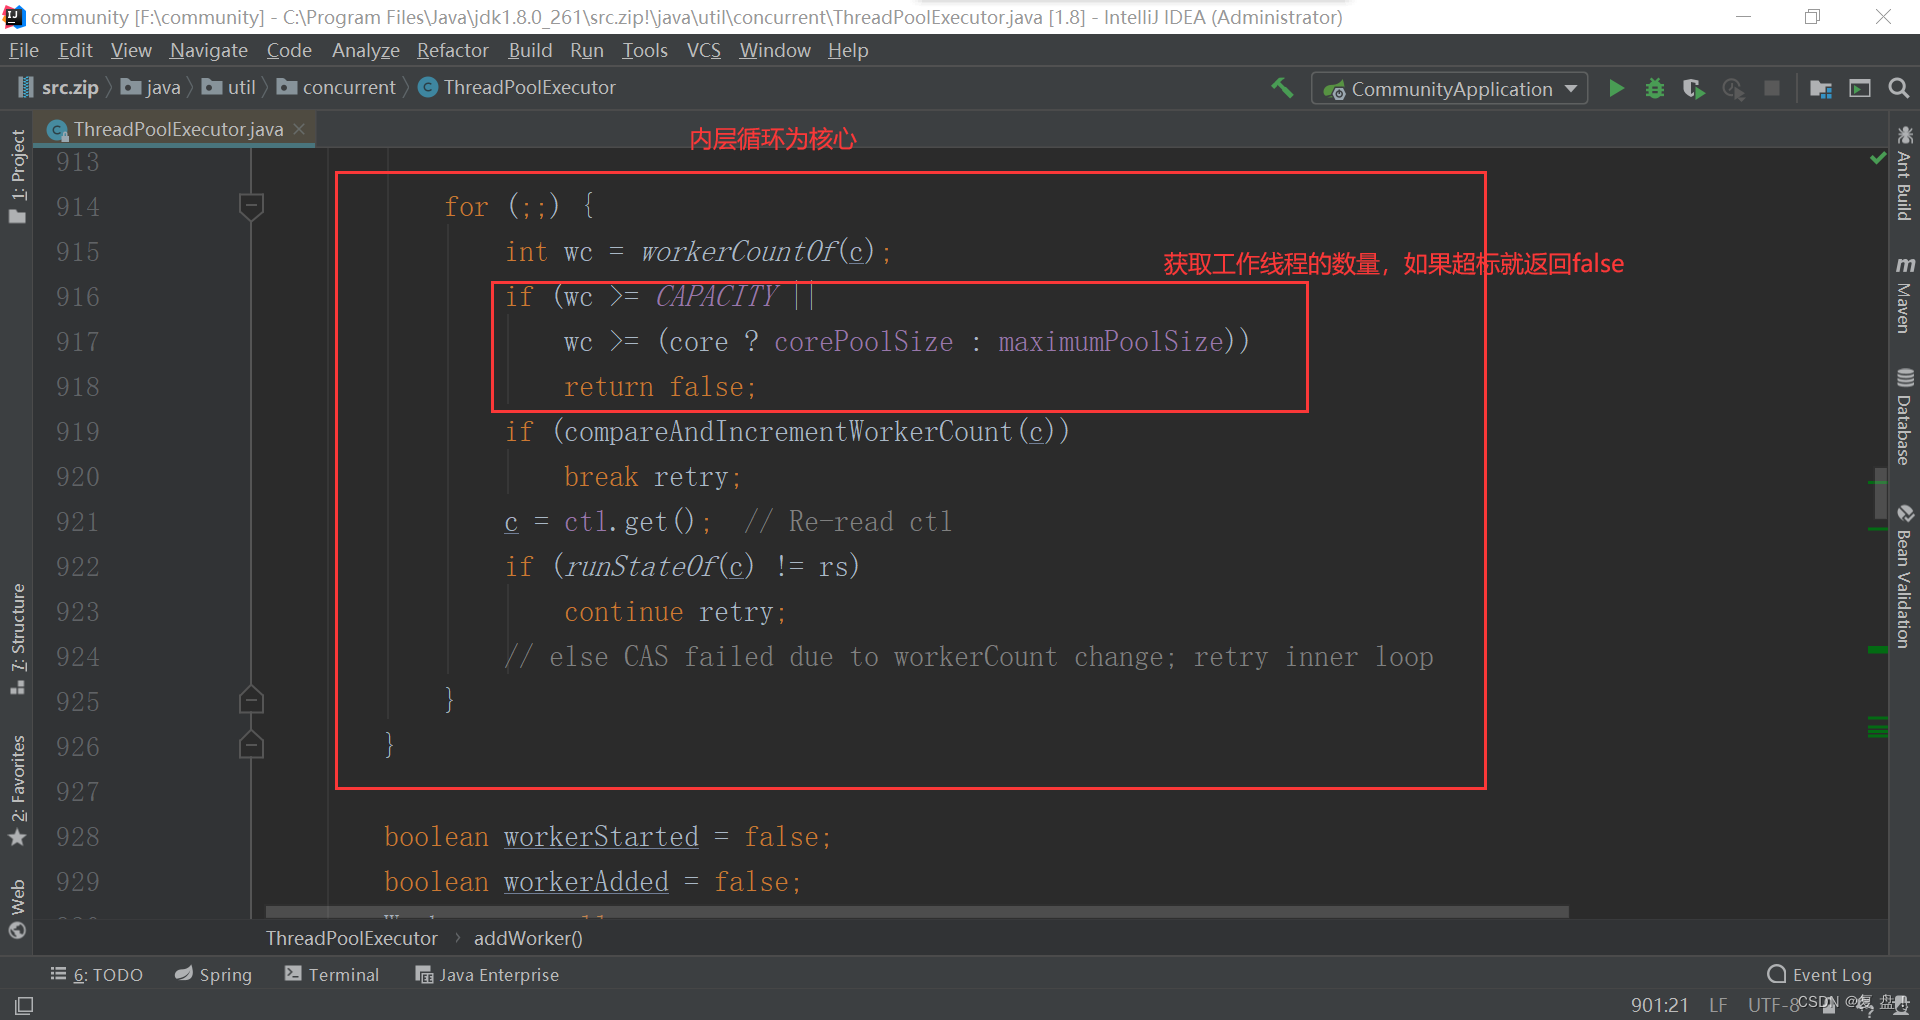The width and height of the screenshot is (1920, 1020).
Task: Open the View menu
Action: coord(131,50)
